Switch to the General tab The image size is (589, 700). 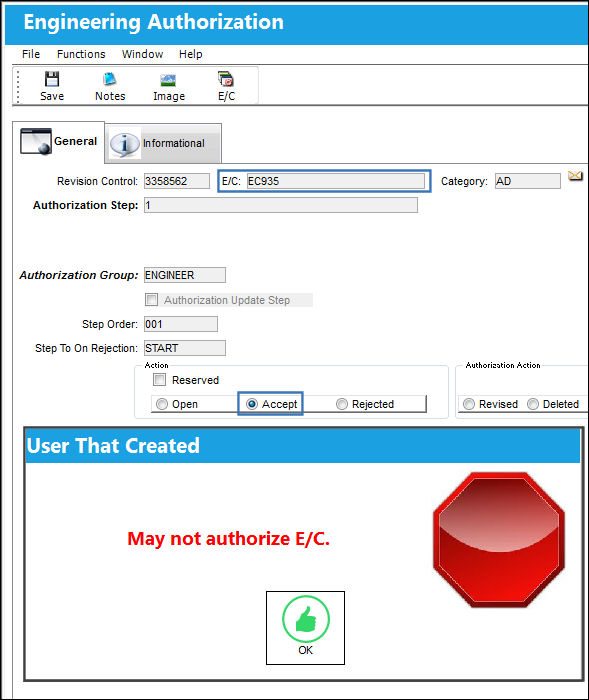tap(58, 142)
